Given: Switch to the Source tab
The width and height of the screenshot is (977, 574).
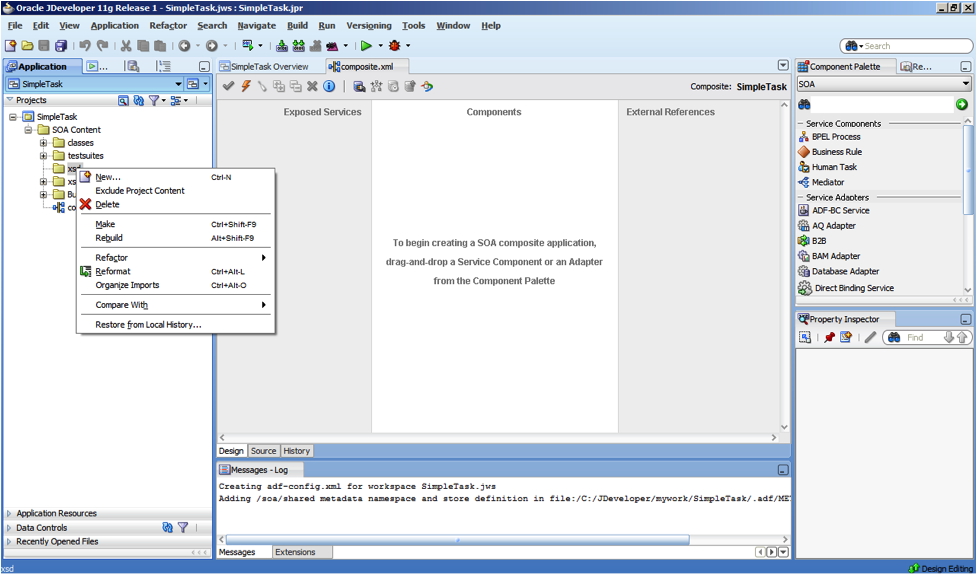Looking at the screenshot, I should [x=263, y=451].
